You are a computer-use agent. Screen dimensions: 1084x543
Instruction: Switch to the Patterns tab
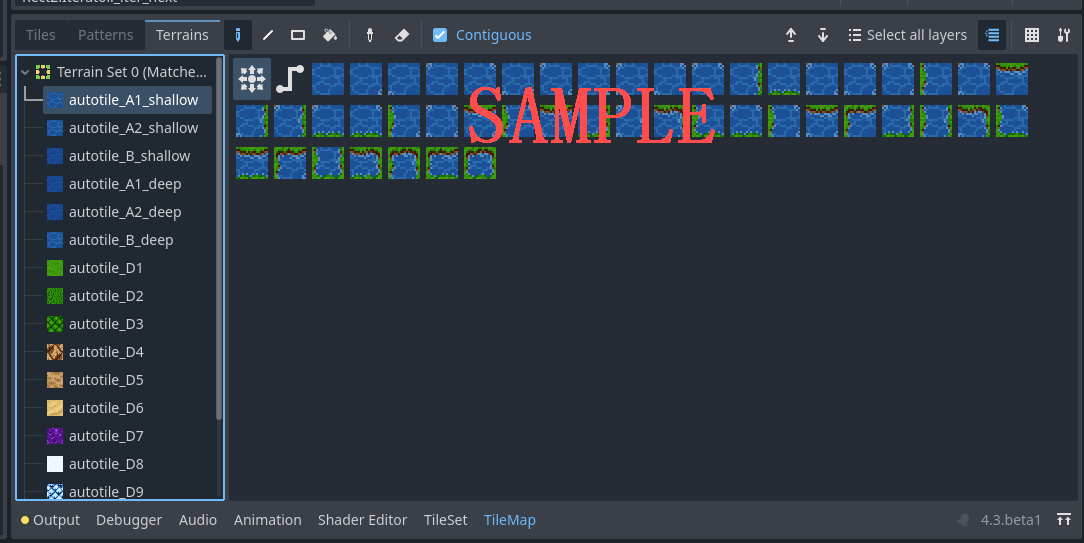105,35
